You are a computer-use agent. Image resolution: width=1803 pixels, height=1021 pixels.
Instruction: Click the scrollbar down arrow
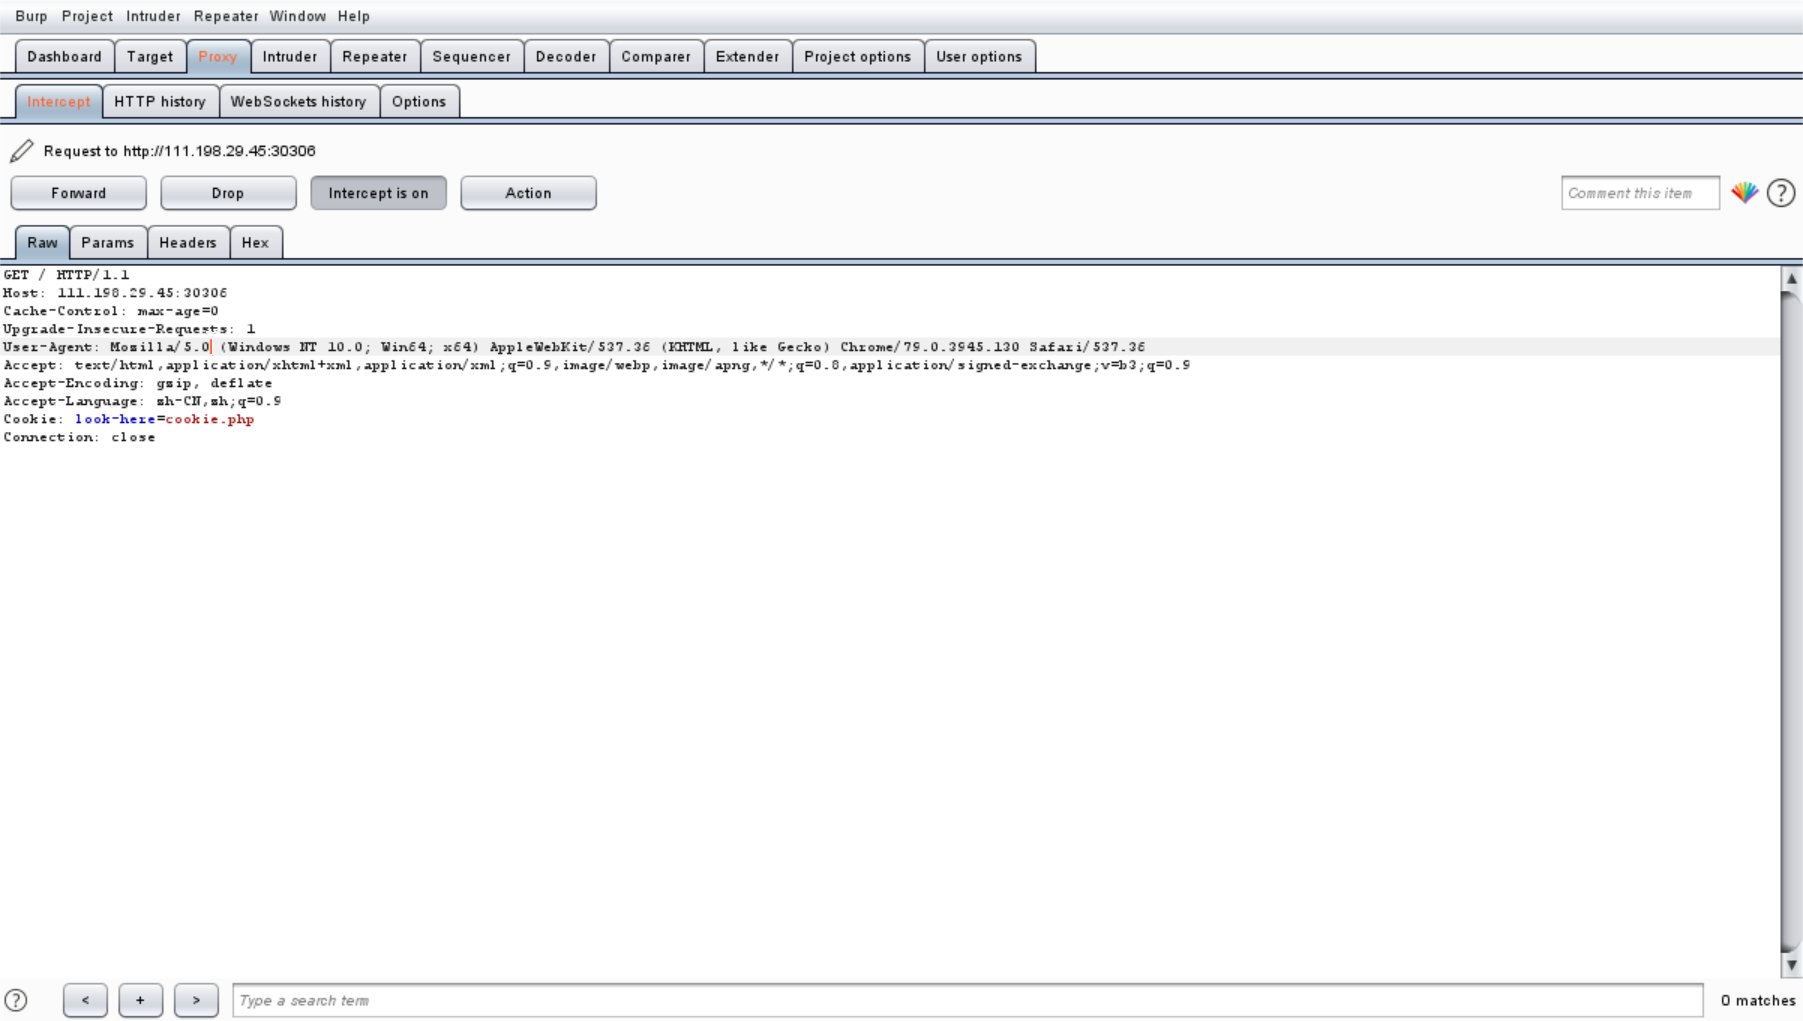(1791, 965)
